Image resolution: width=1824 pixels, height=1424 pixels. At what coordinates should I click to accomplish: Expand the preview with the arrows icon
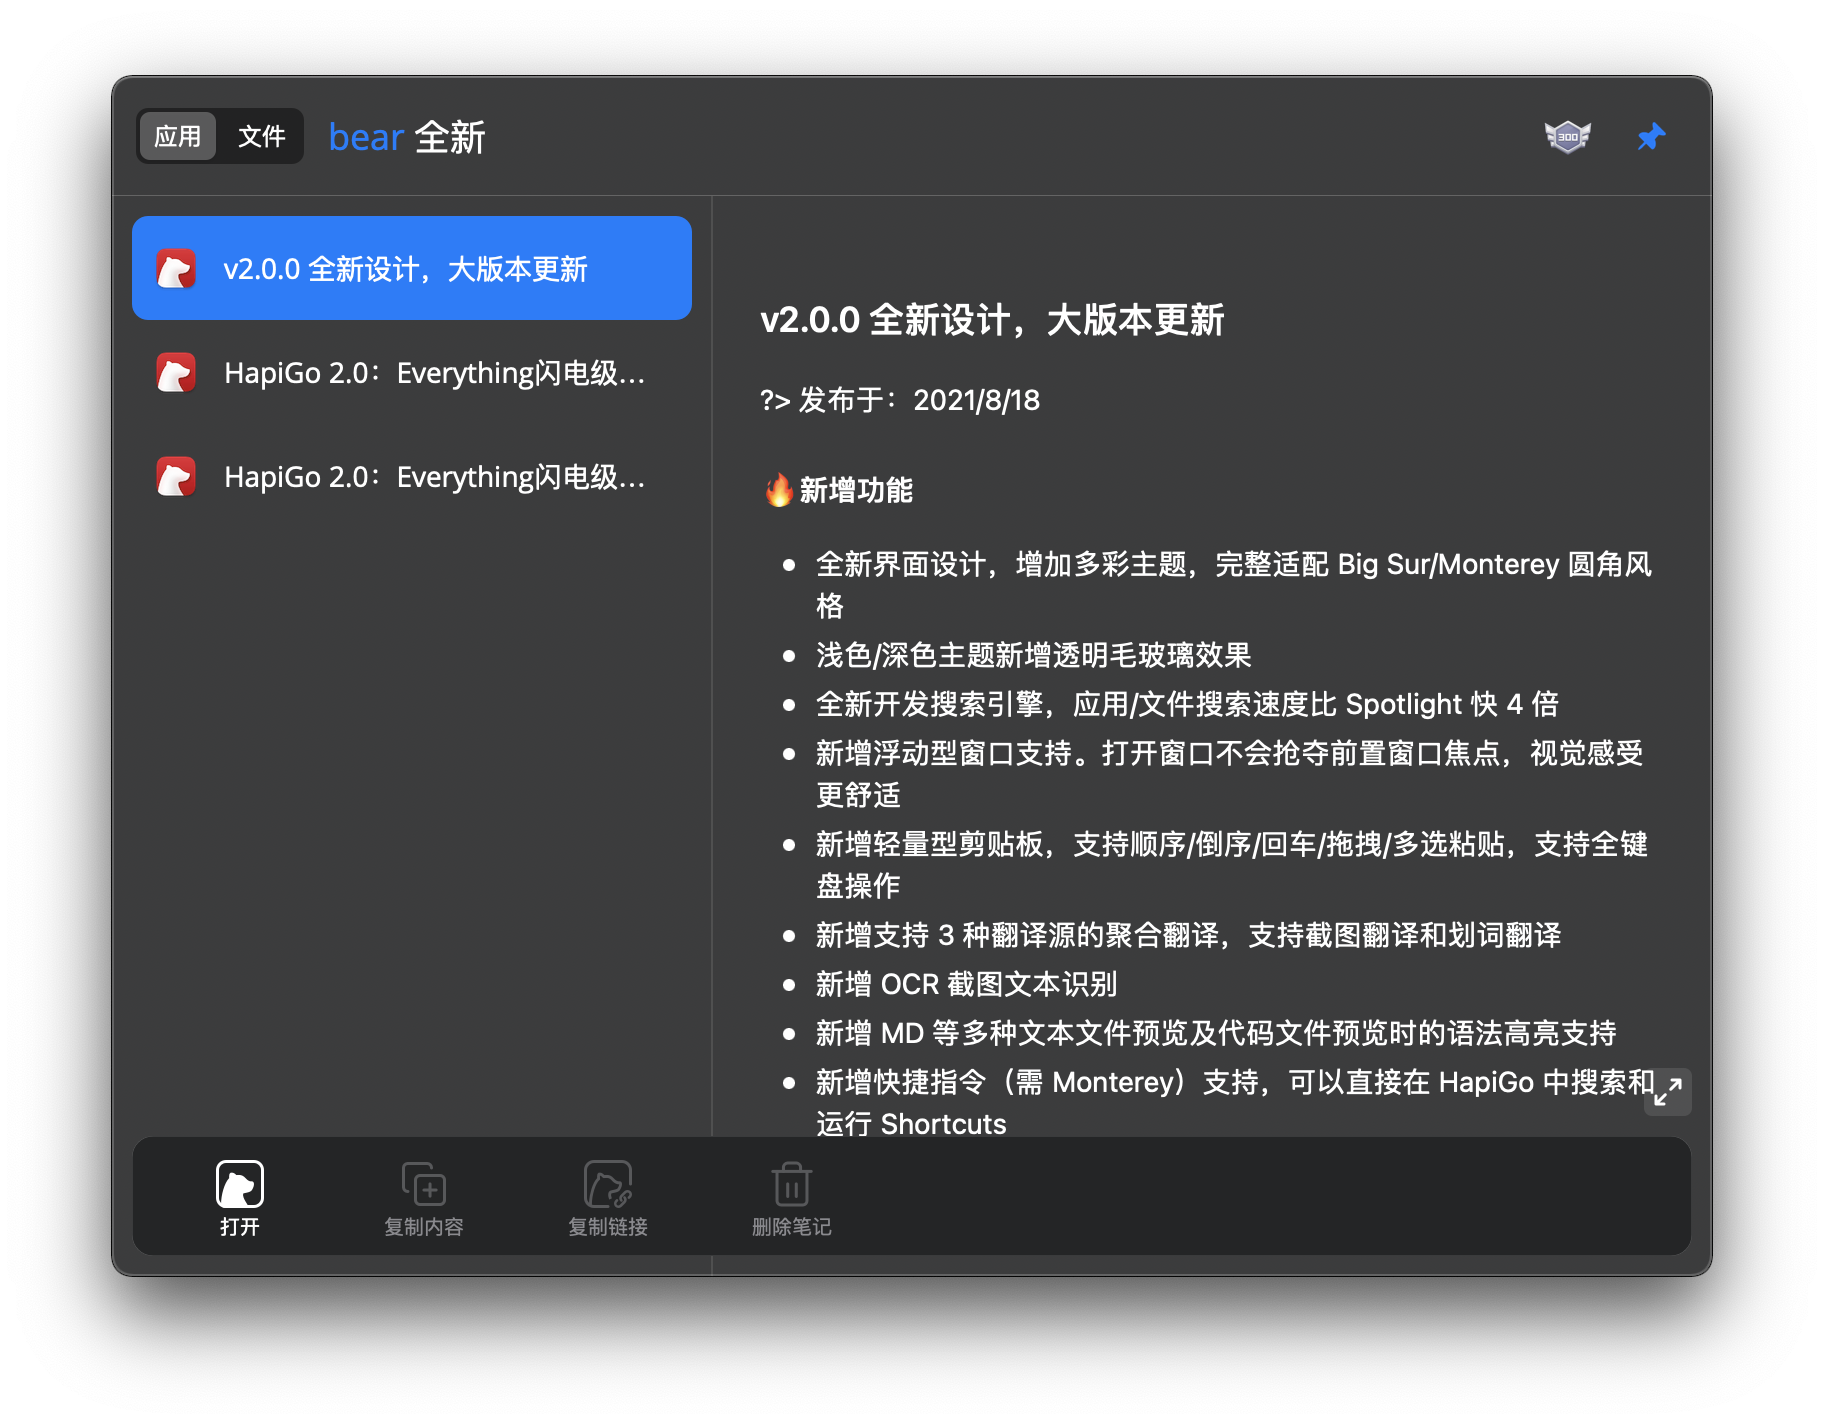point(1667,1091)
